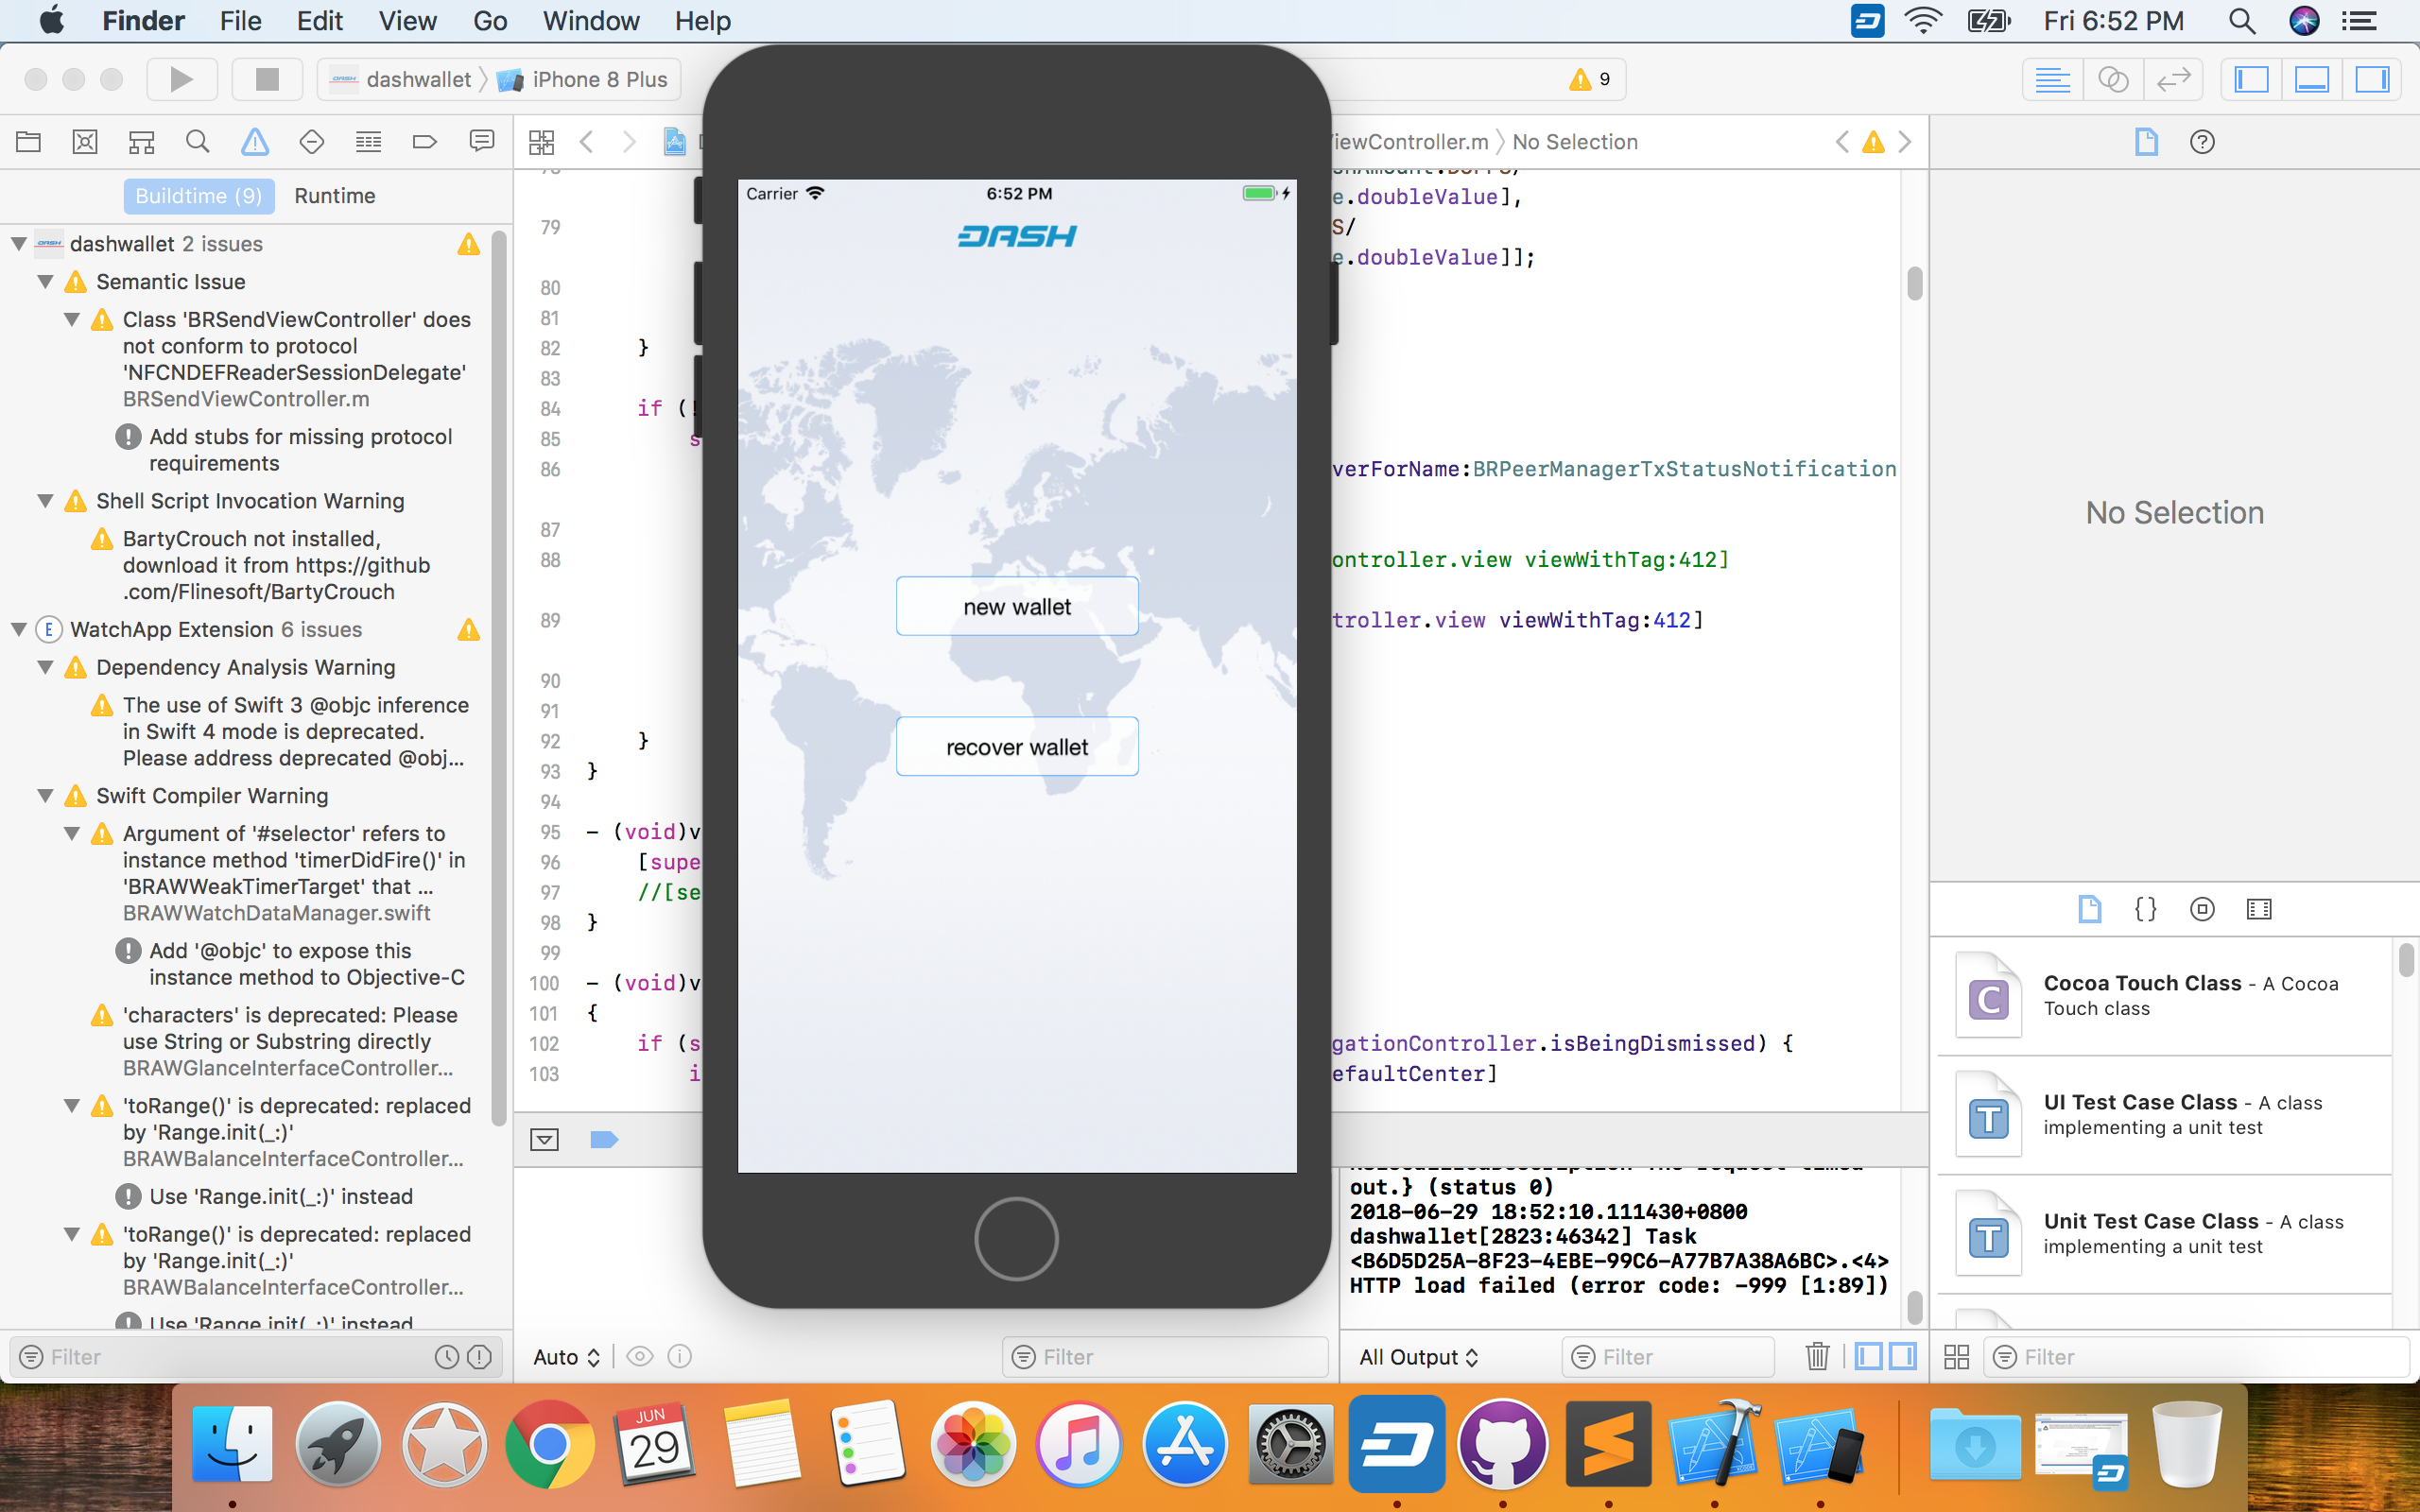2420x1512 pixels.
Task: Select the Breakpoint navigator icon
Action: point(424,142)
